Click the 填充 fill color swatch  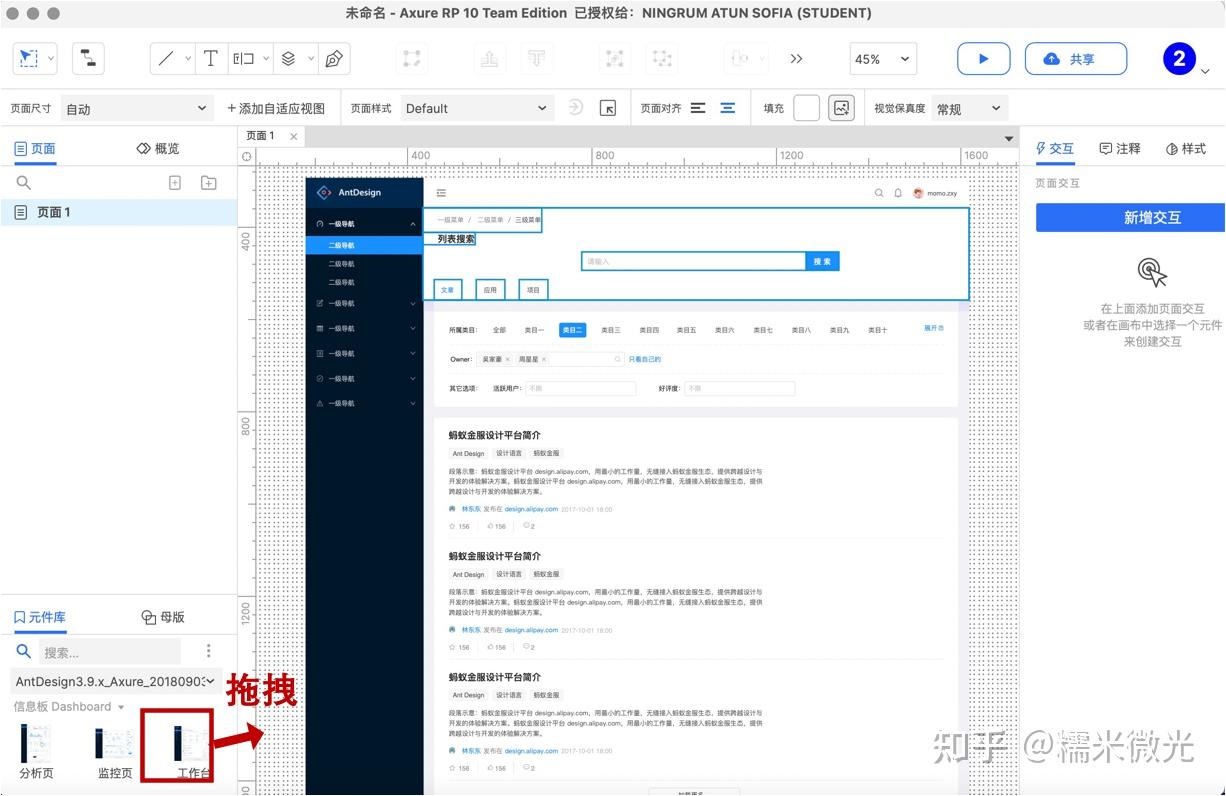[x=808, y=107]
